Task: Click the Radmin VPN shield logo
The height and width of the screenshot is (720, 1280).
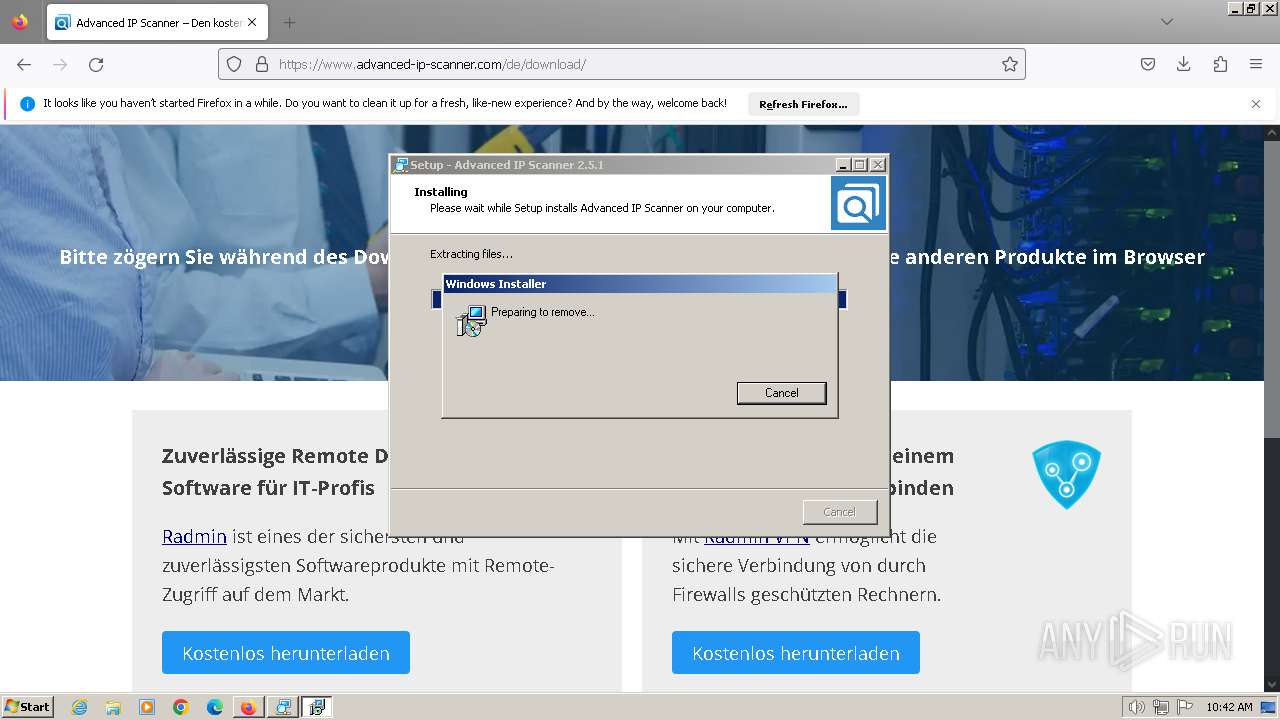Action: pyautogui.click(x=1066, y=474)
